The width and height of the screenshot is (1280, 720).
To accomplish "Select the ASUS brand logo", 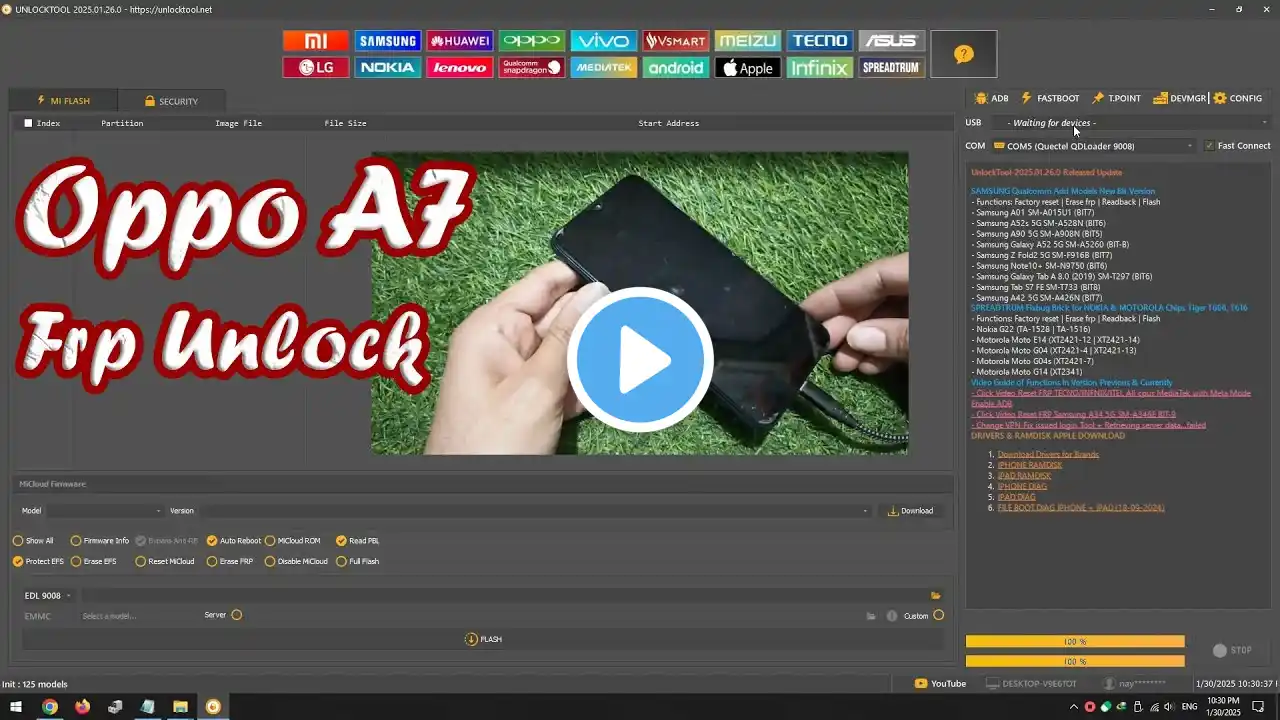I will click(x=892, y=41).
